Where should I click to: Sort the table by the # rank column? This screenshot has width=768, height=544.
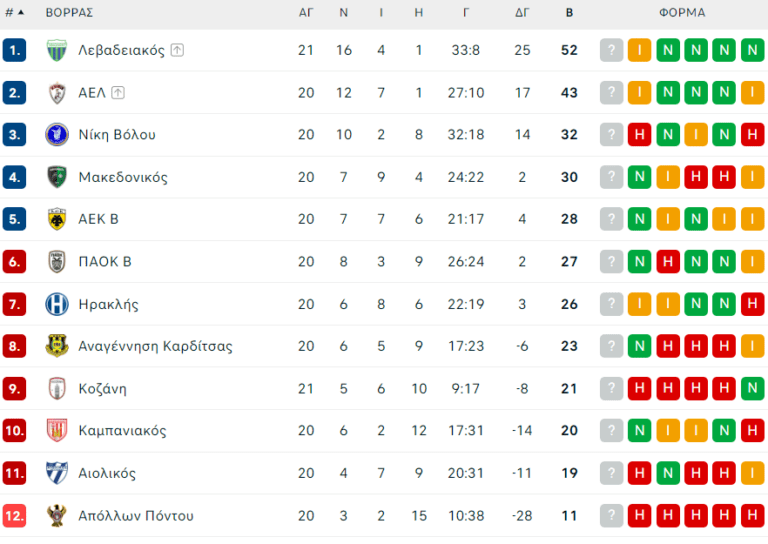pos(14,13)
